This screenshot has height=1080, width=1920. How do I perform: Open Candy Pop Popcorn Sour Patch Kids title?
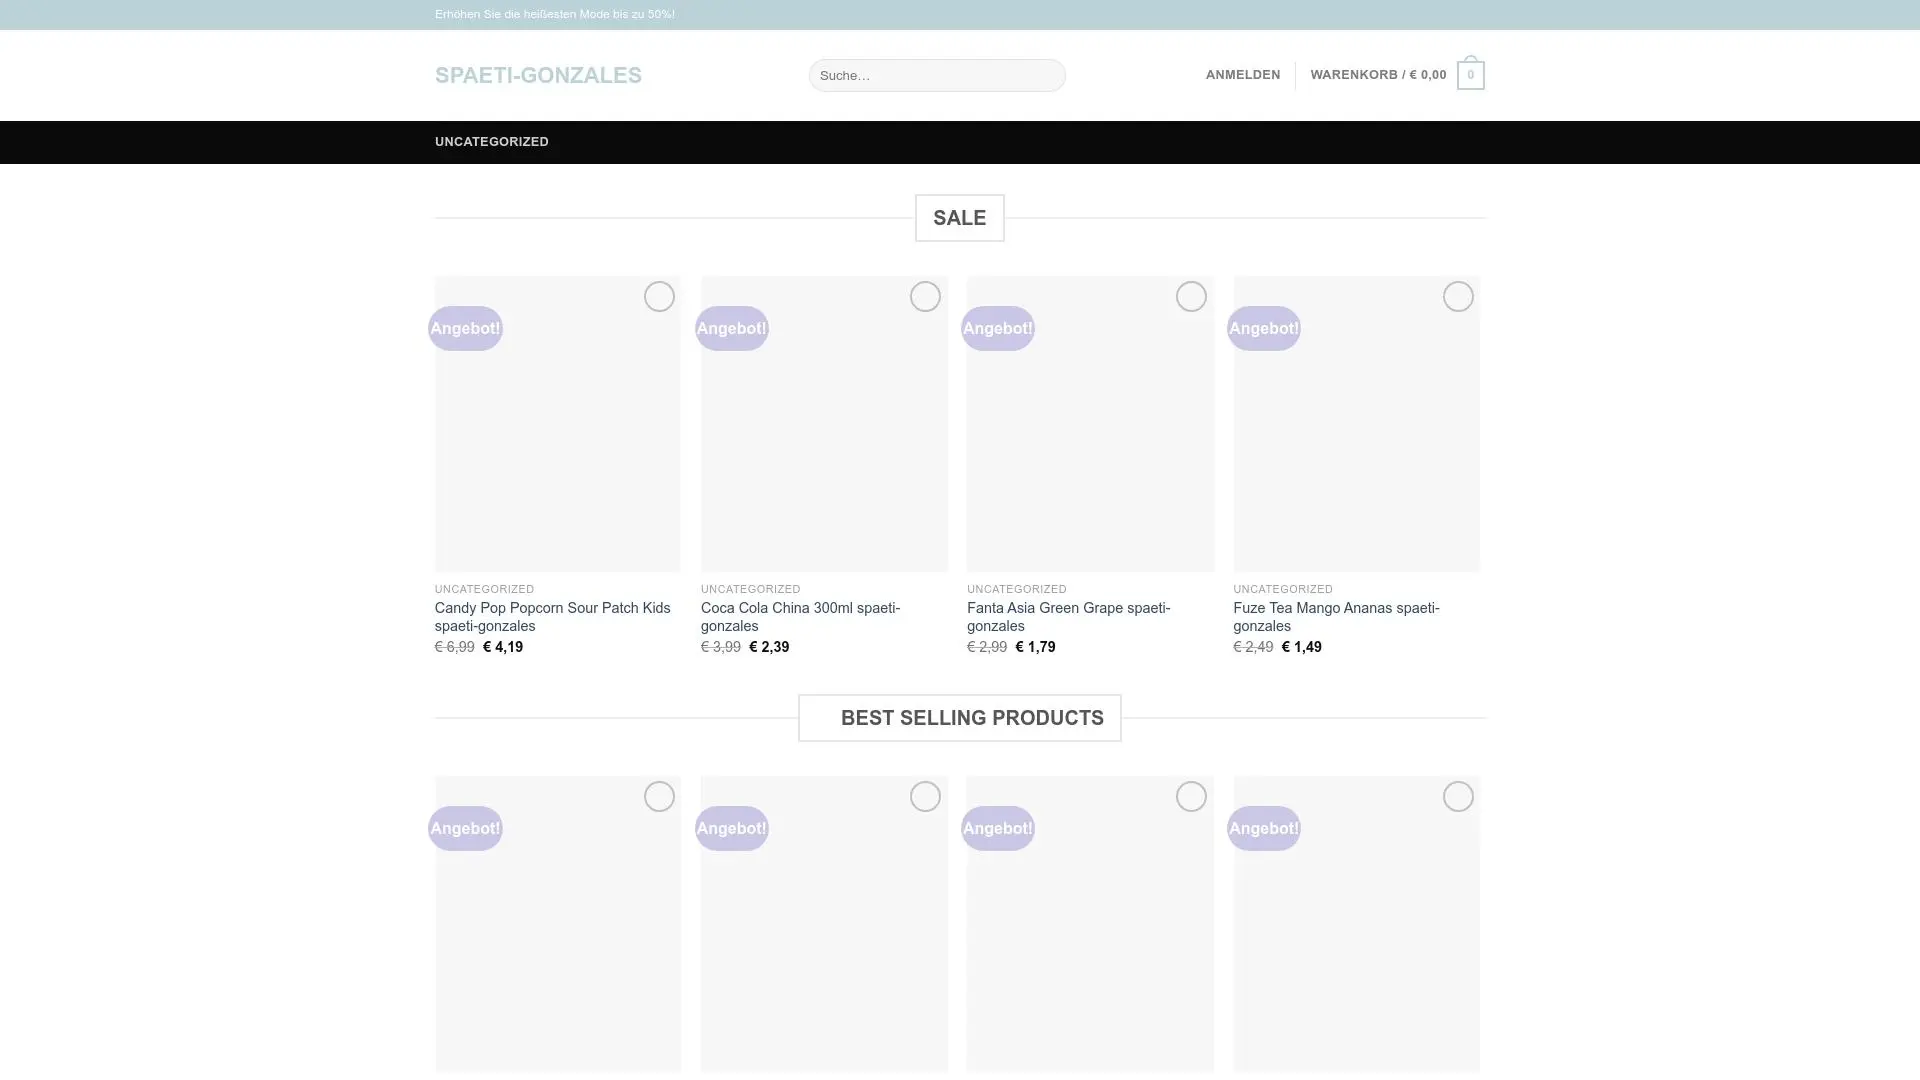coord(552,617)
